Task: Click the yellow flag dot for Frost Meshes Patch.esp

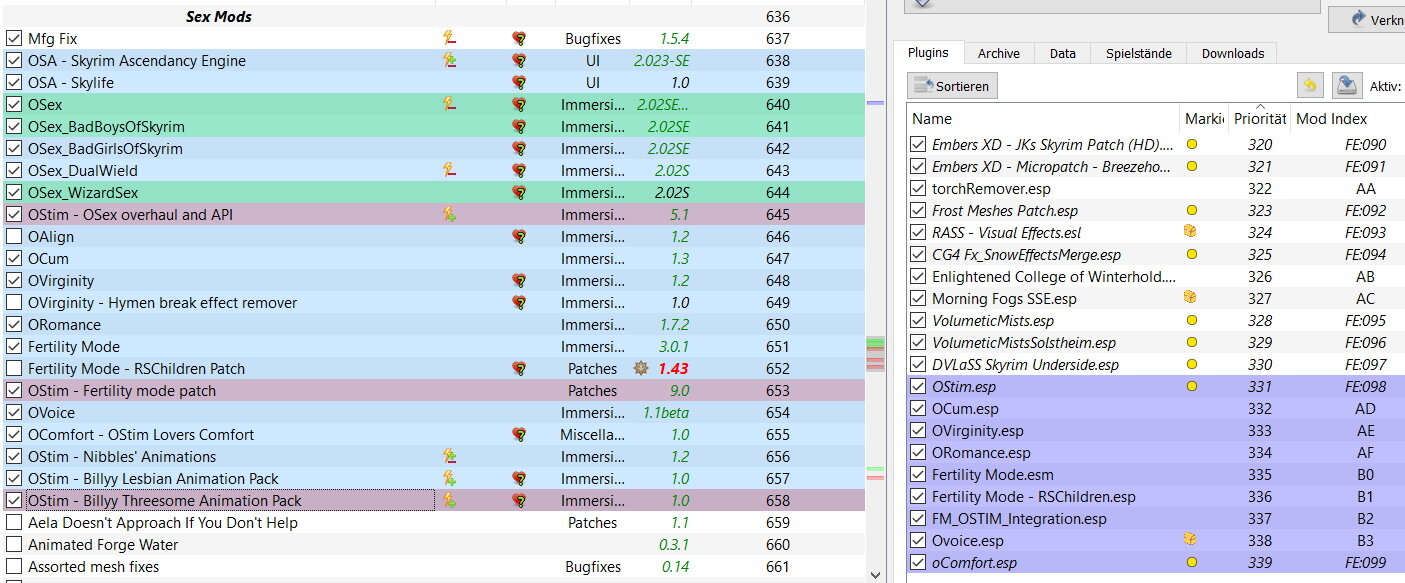Action: 1191,211
